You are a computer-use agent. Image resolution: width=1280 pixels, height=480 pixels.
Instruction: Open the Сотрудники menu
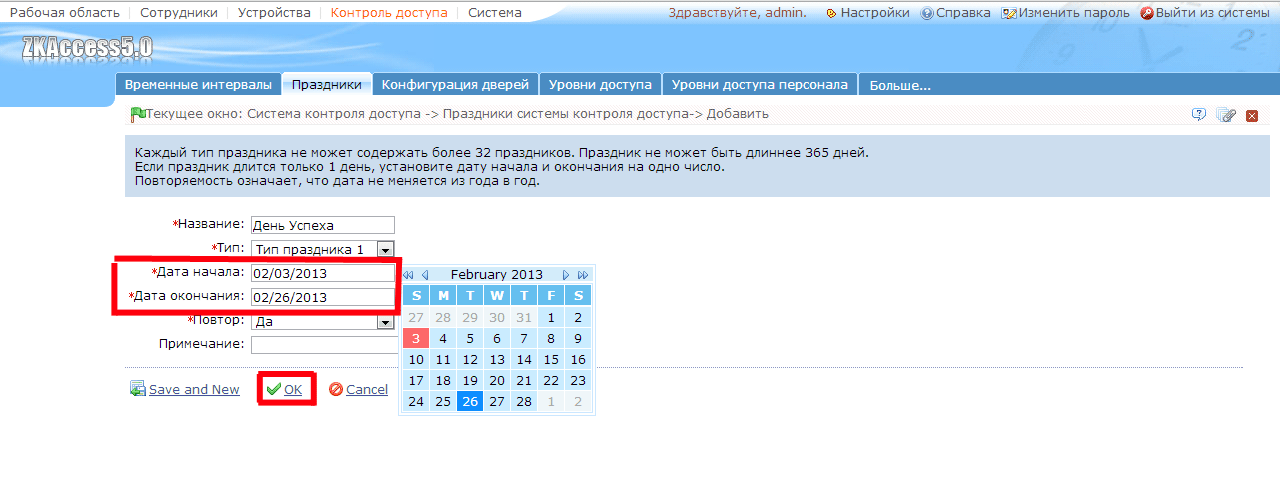pos(179,13)
